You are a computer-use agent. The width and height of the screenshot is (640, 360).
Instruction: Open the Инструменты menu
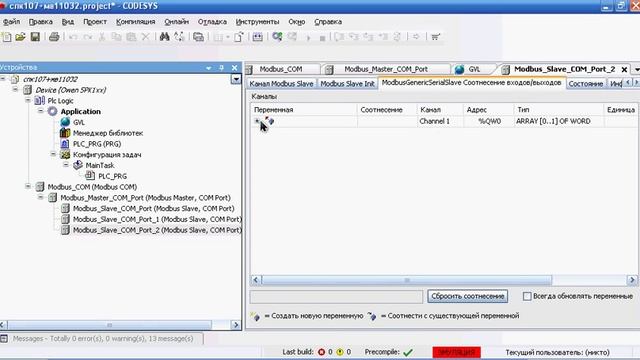(x=258, y=22)
